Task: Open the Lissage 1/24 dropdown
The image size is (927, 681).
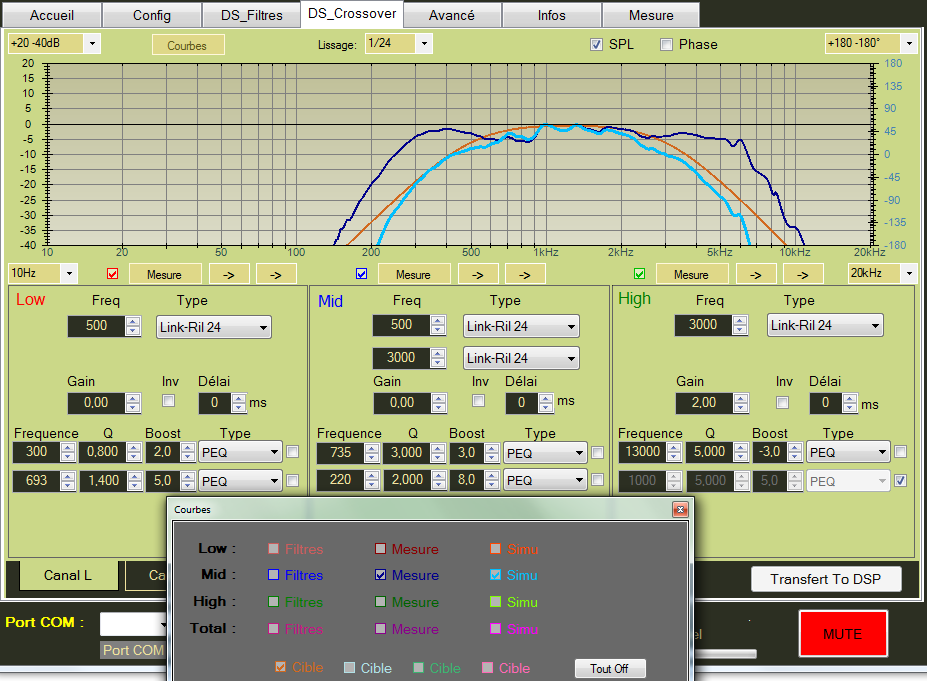Action: tap(424, 44)
